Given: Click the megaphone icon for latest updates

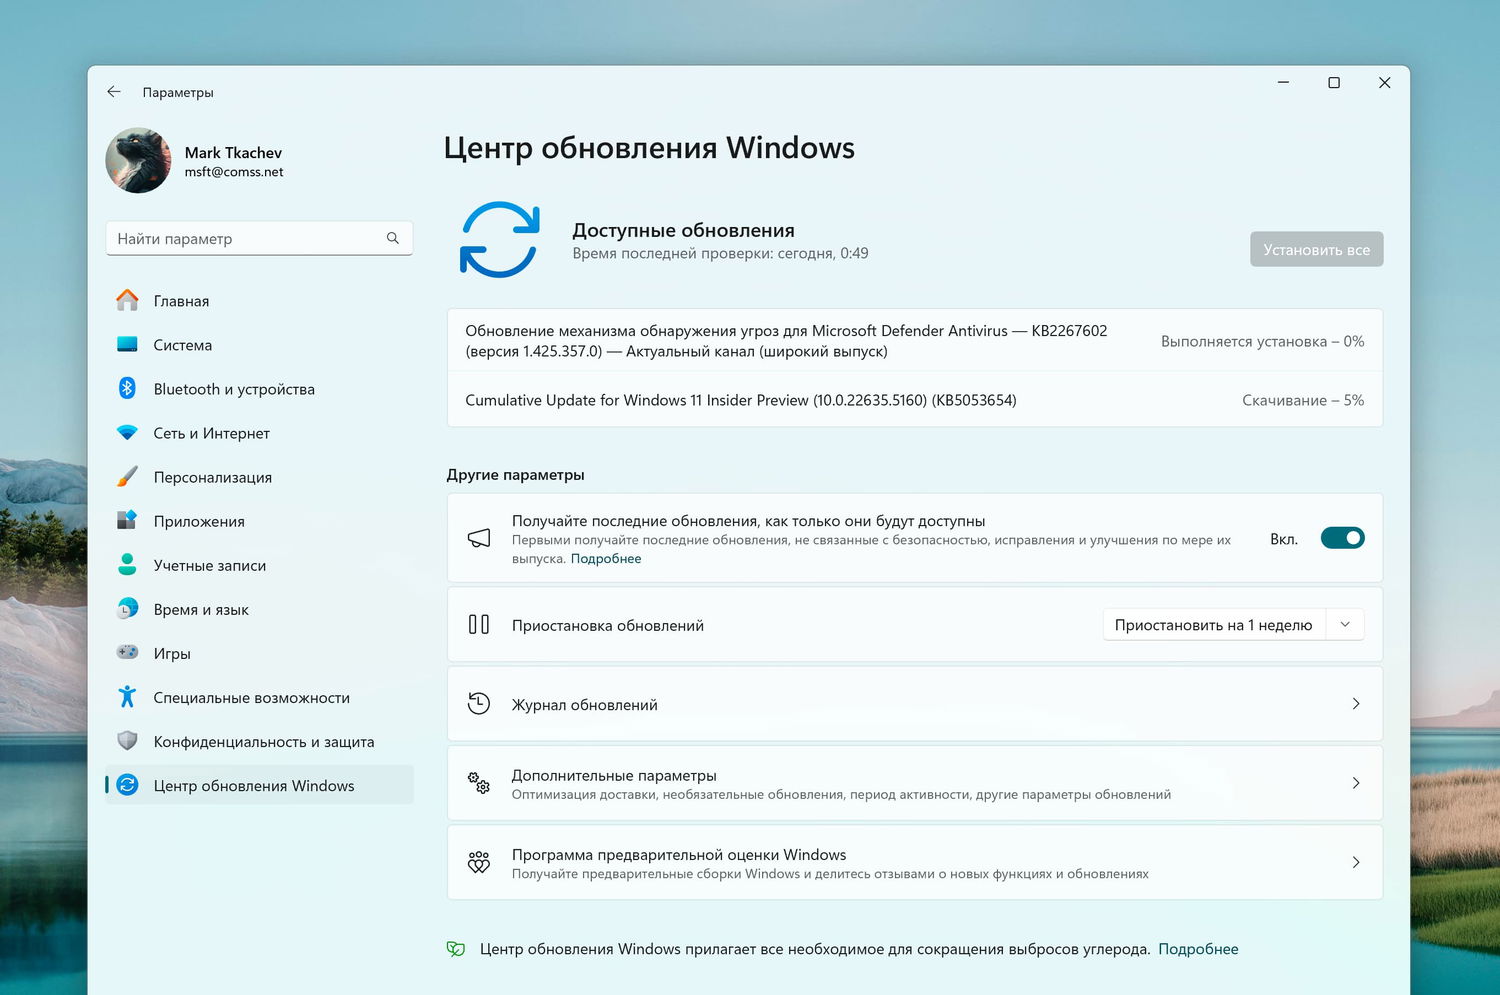Looking at the screenshot, I should (479, 538).
